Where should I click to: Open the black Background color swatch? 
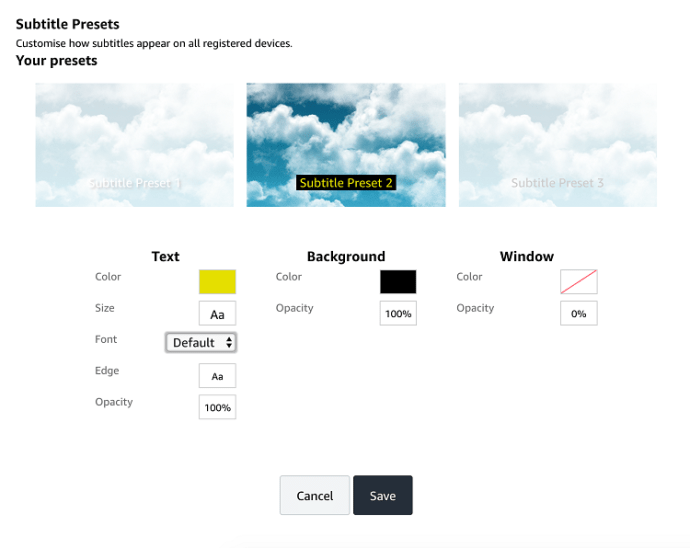coord(398,282)
